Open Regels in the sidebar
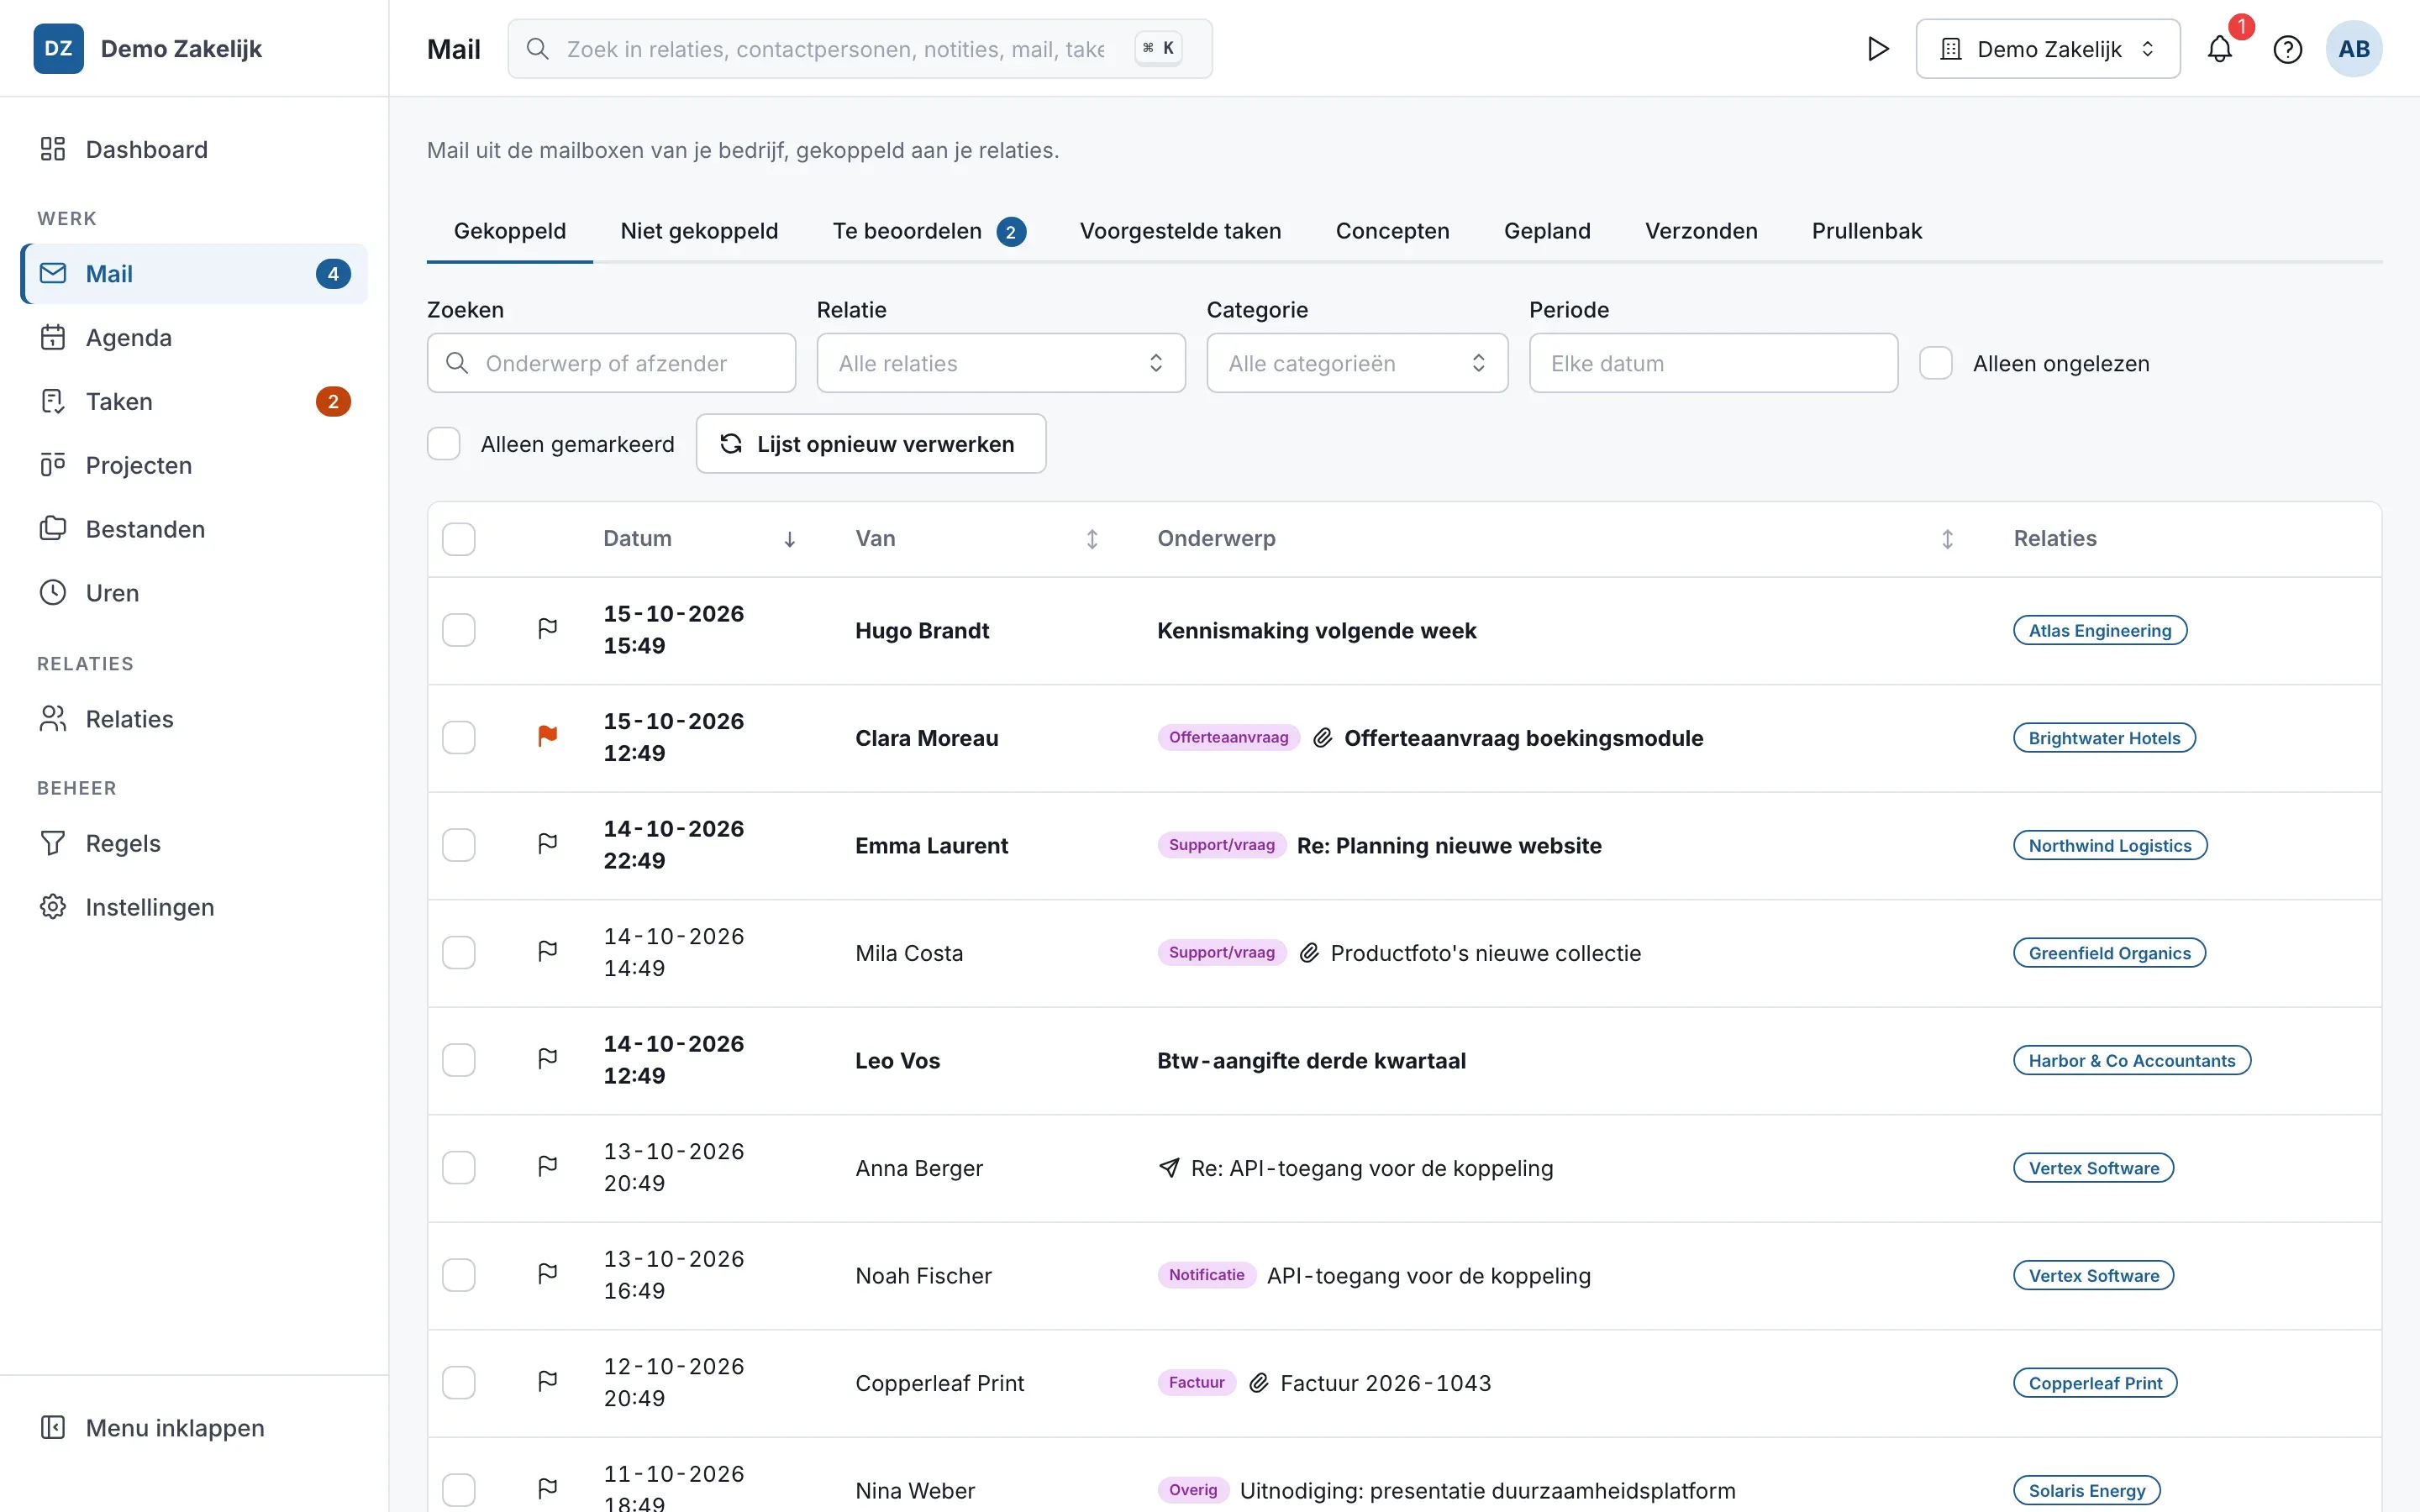 pos(194,843)
